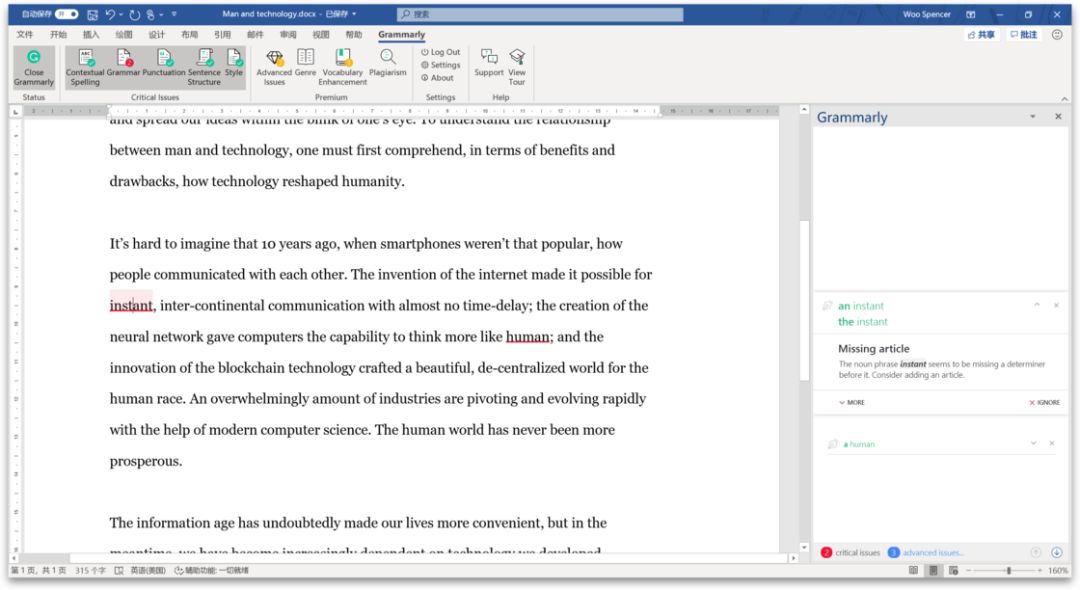Click the Advanced Issues diamond icon
The width and height of the screenshot is (1080, 590).
[274, 59]
